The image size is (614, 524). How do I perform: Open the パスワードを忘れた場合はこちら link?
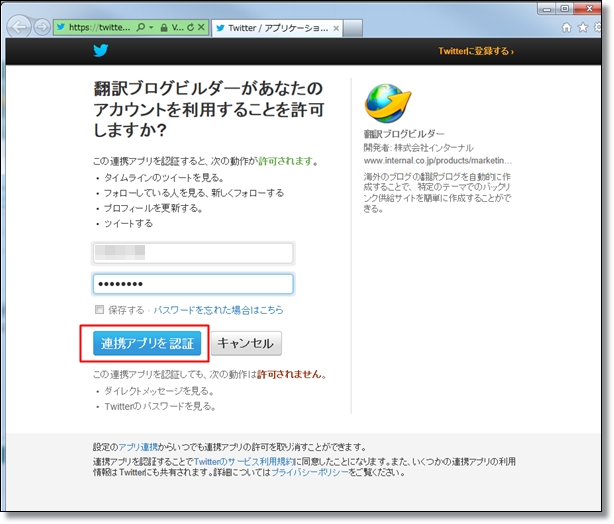coord(211,310)
